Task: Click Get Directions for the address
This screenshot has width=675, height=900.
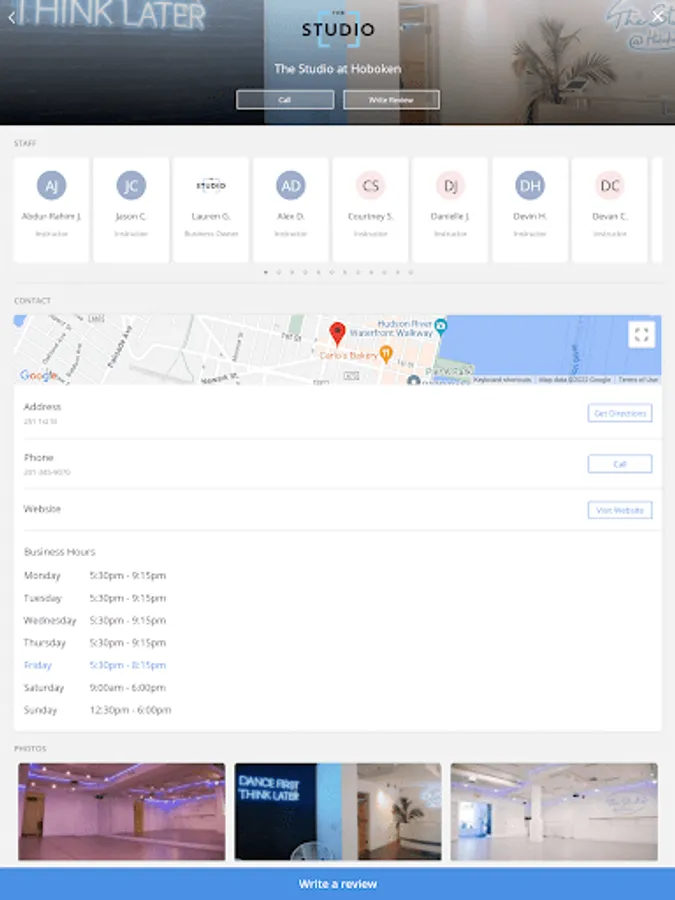Action: (x=620, y=413)
